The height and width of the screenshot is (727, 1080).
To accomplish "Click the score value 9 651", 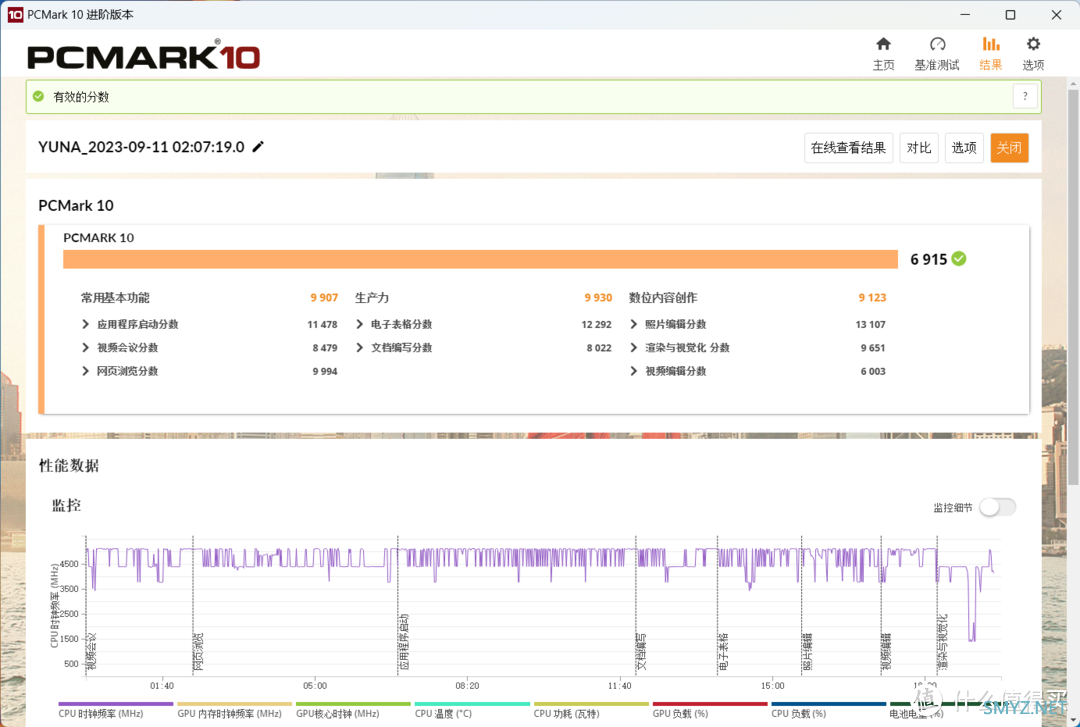I will [x=873, y=348].
